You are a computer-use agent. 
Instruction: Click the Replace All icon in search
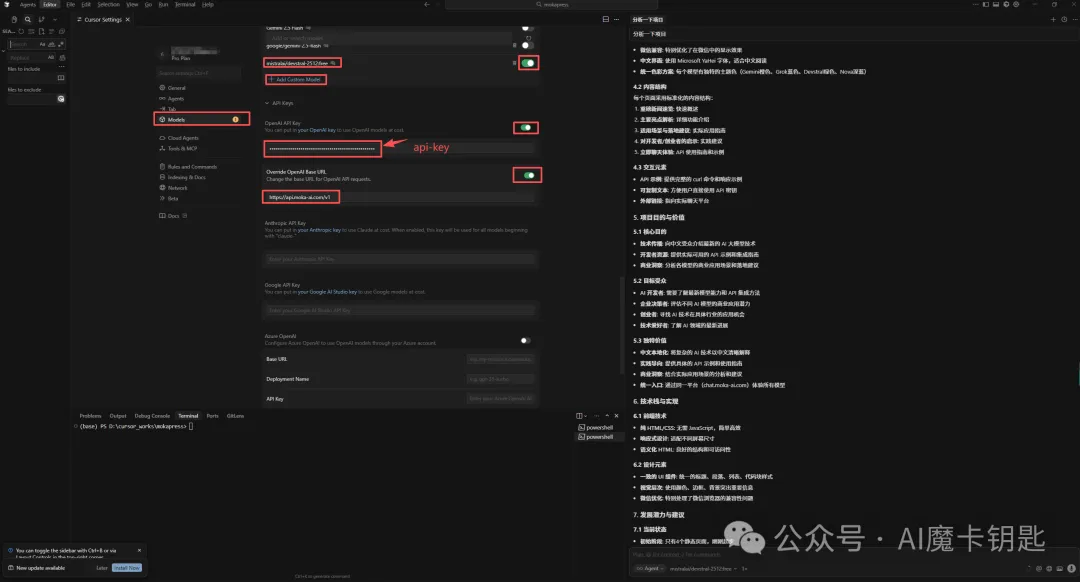tap(62, 58)
